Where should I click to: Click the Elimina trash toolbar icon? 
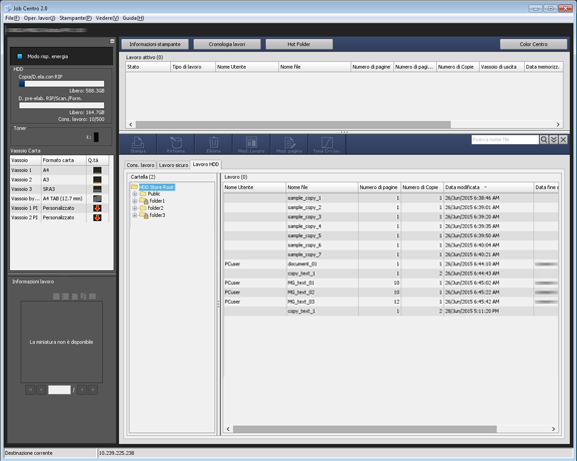pyautogui.click(x=213, y=144)
